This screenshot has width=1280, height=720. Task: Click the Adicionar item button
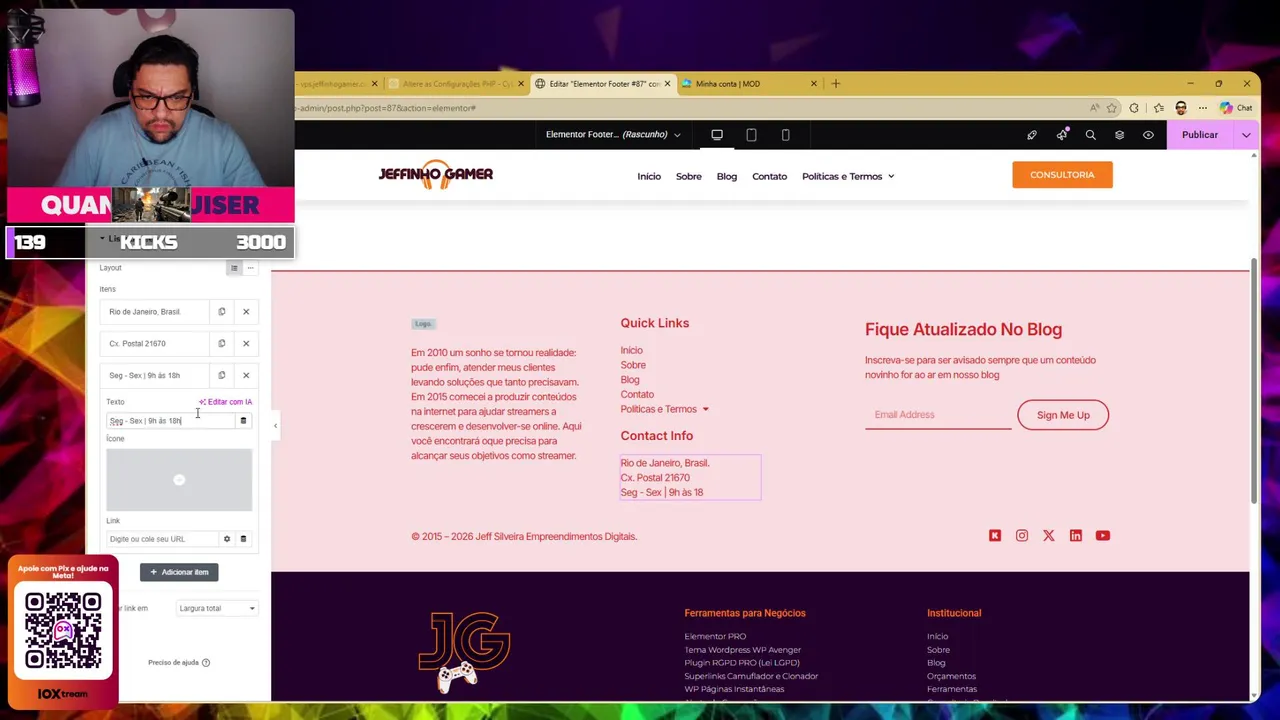[179, 572]
